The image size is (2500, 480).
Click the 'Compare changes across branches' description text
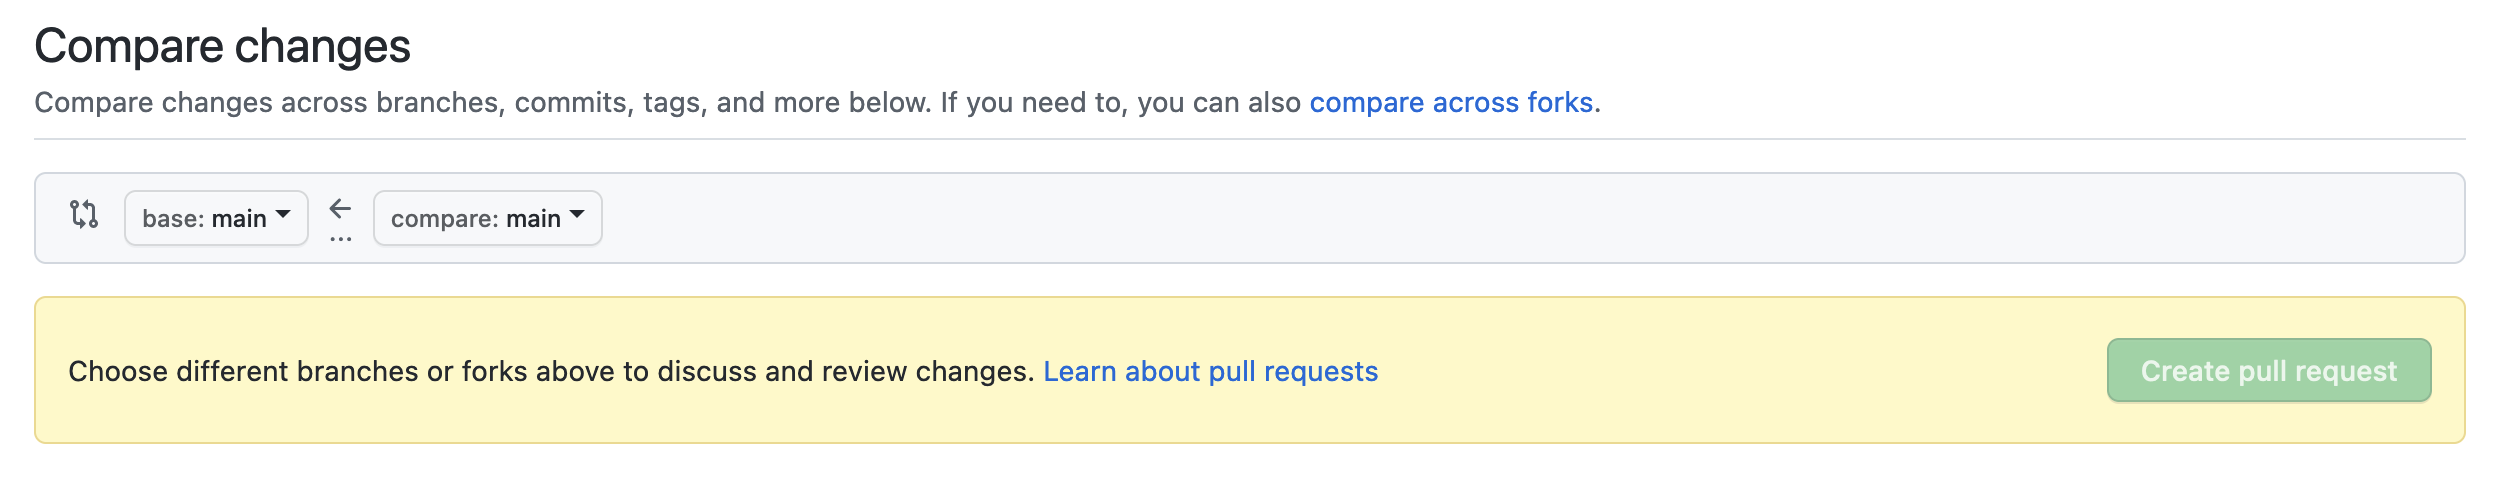tap(600, 102)
